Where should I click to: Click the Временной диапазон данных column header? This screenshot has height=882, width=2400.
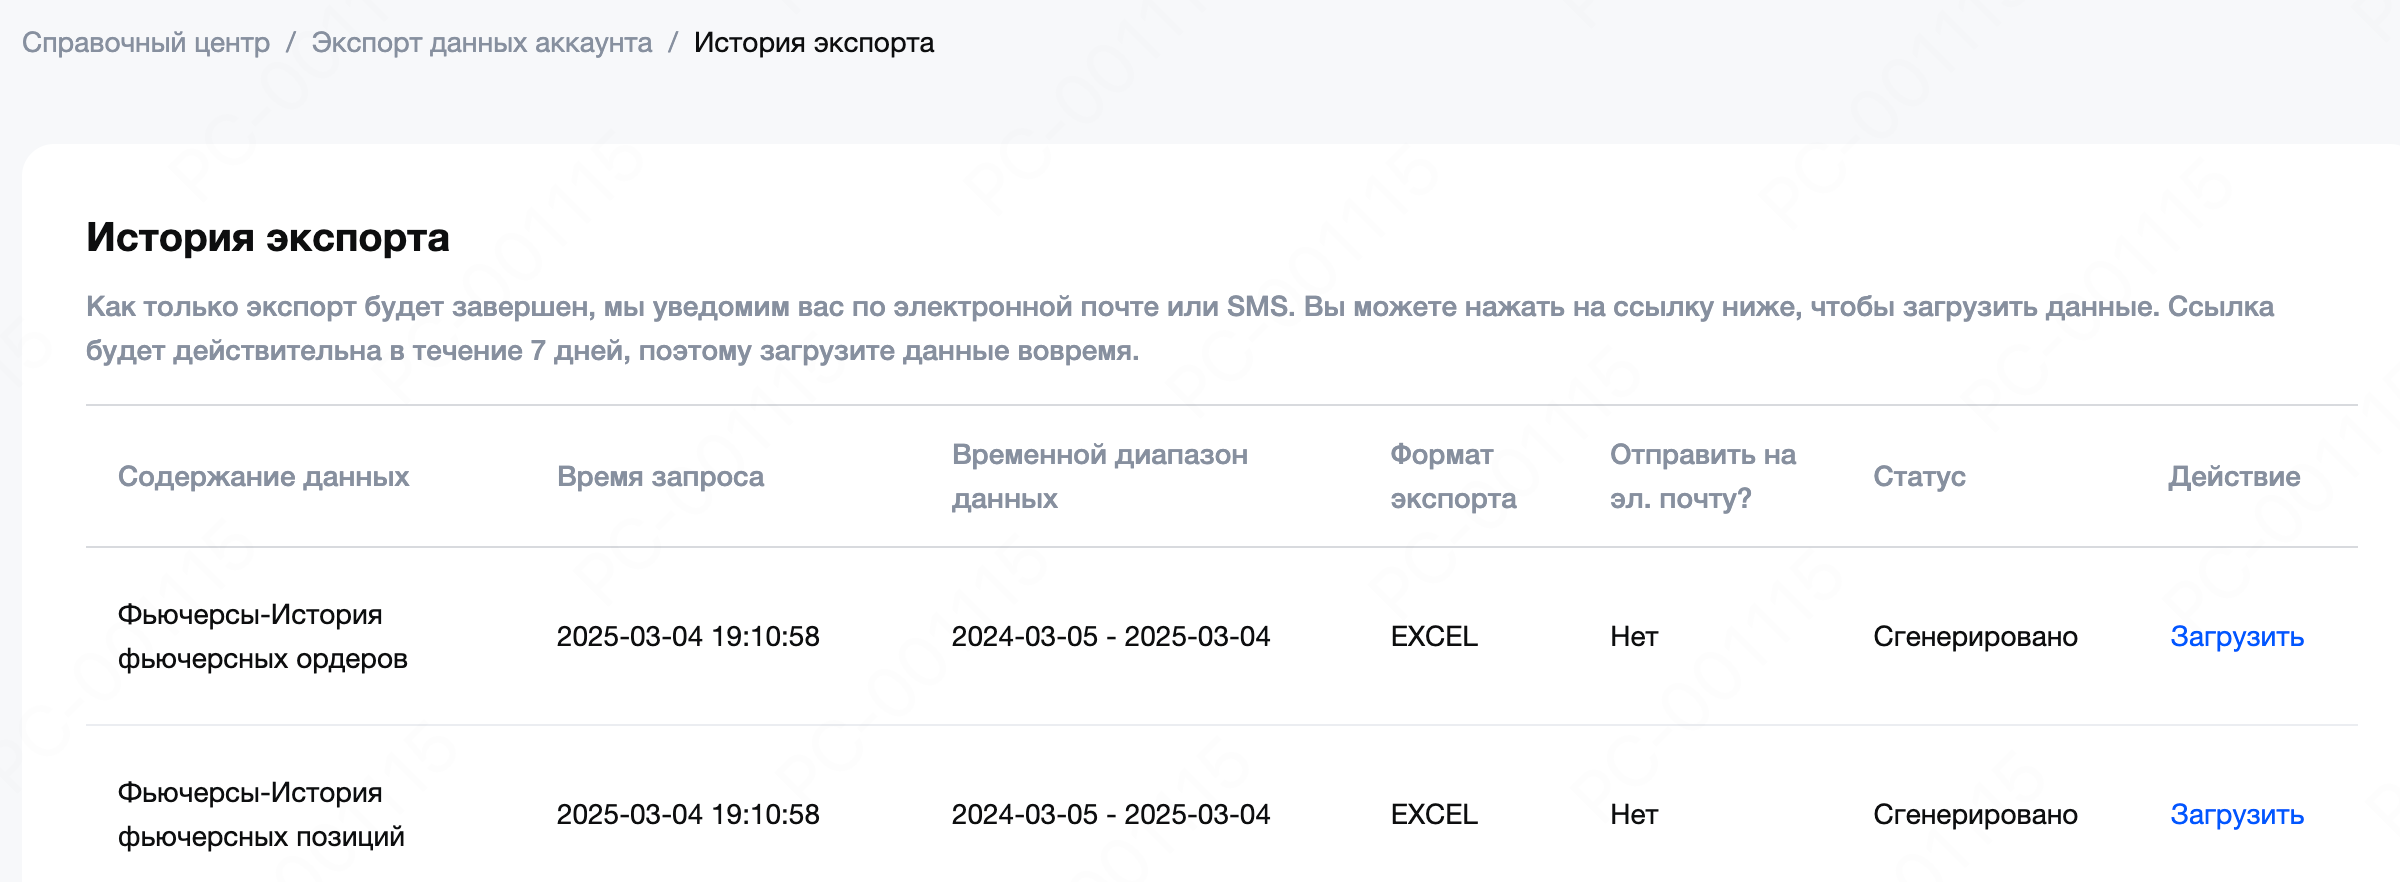[x=1100, y=477]
